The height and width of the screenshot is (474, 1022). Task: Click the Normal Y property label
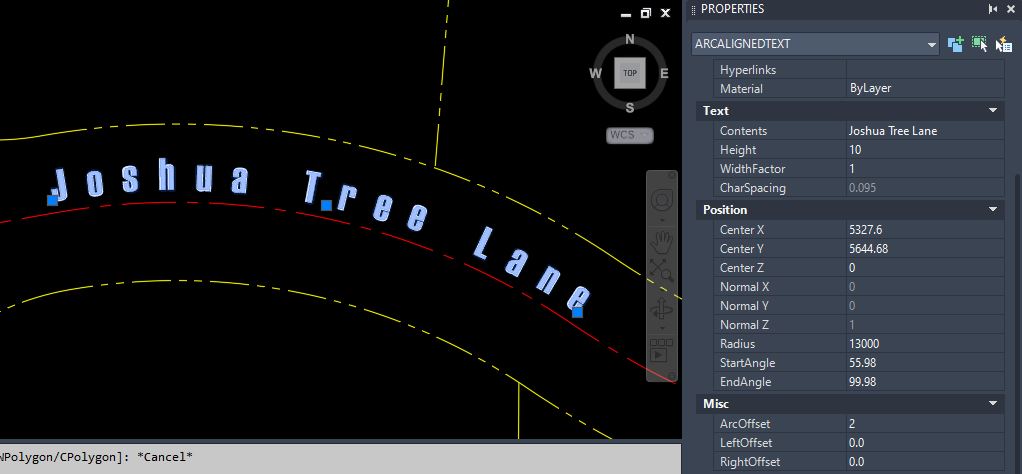click(744, 306)
